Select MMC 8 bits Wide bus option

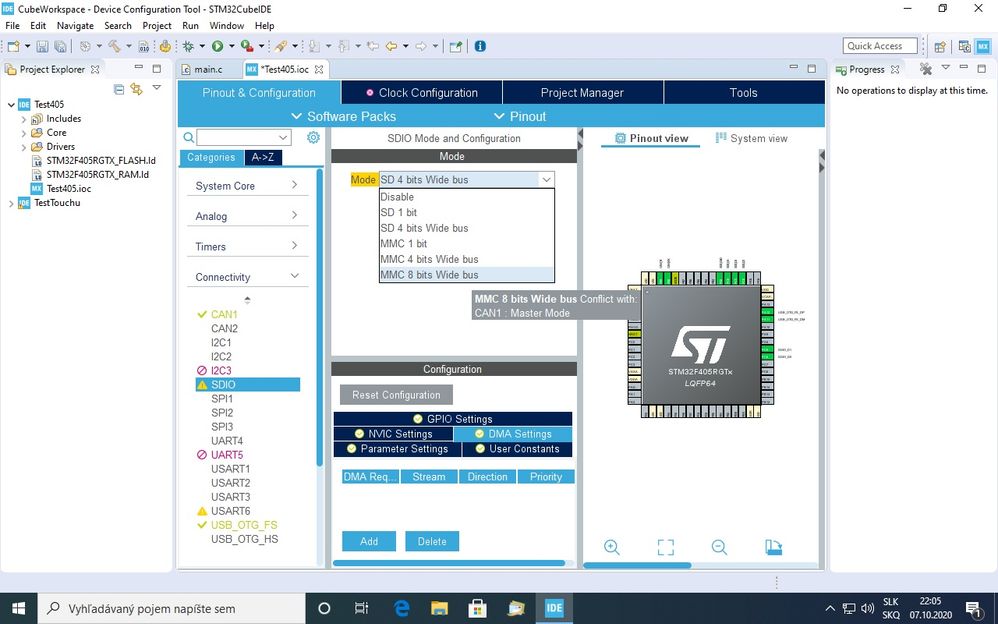pyautogui.click(x=467, y=274)
